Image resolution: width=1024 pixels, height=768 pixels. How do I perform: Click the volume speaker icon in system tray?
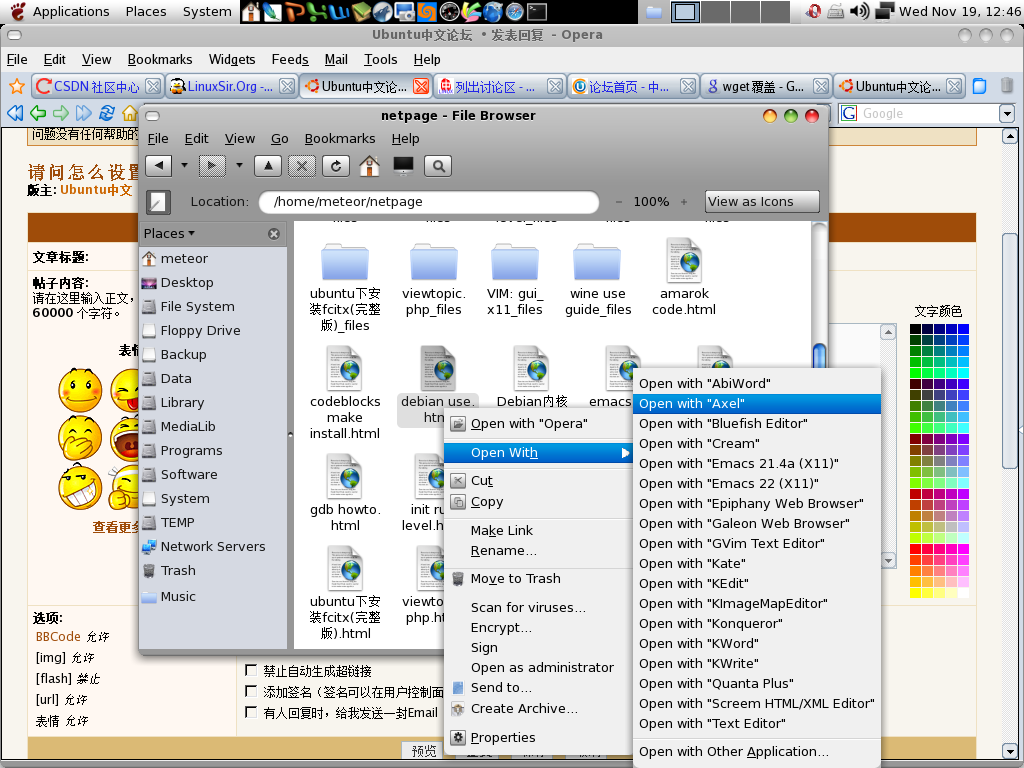(x=859, y=11)
